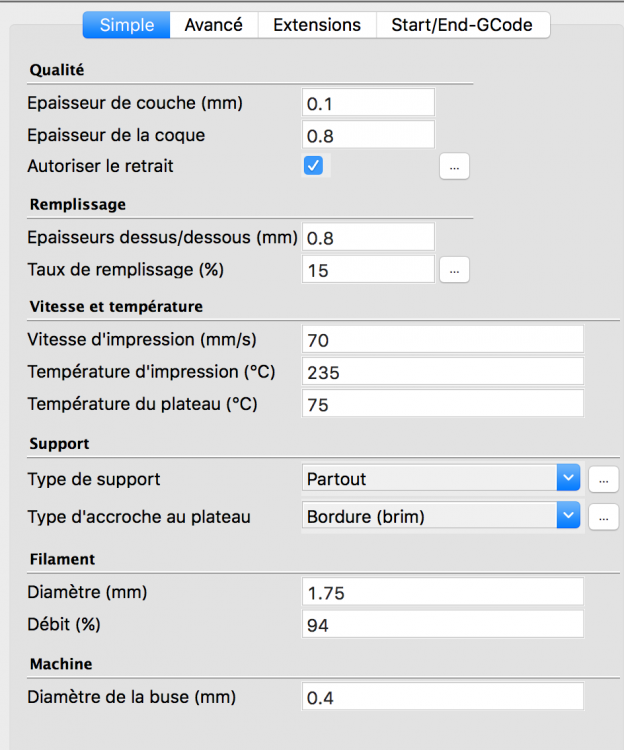This screenshot has width=624, height=750.
Task: Open retraction settings ellipsis button
Action: [454, 167]
